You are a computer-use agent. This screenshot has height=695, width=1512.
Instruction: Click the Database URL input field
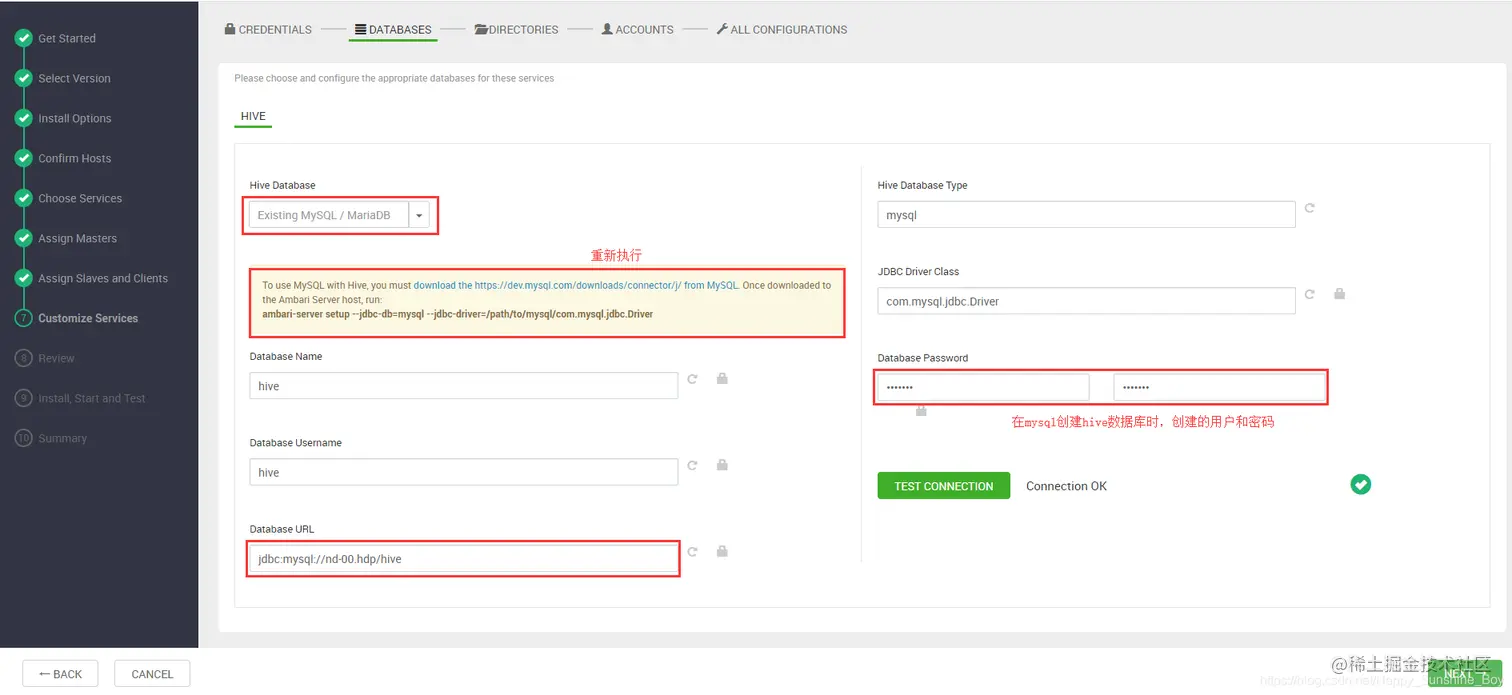(464, 559)
